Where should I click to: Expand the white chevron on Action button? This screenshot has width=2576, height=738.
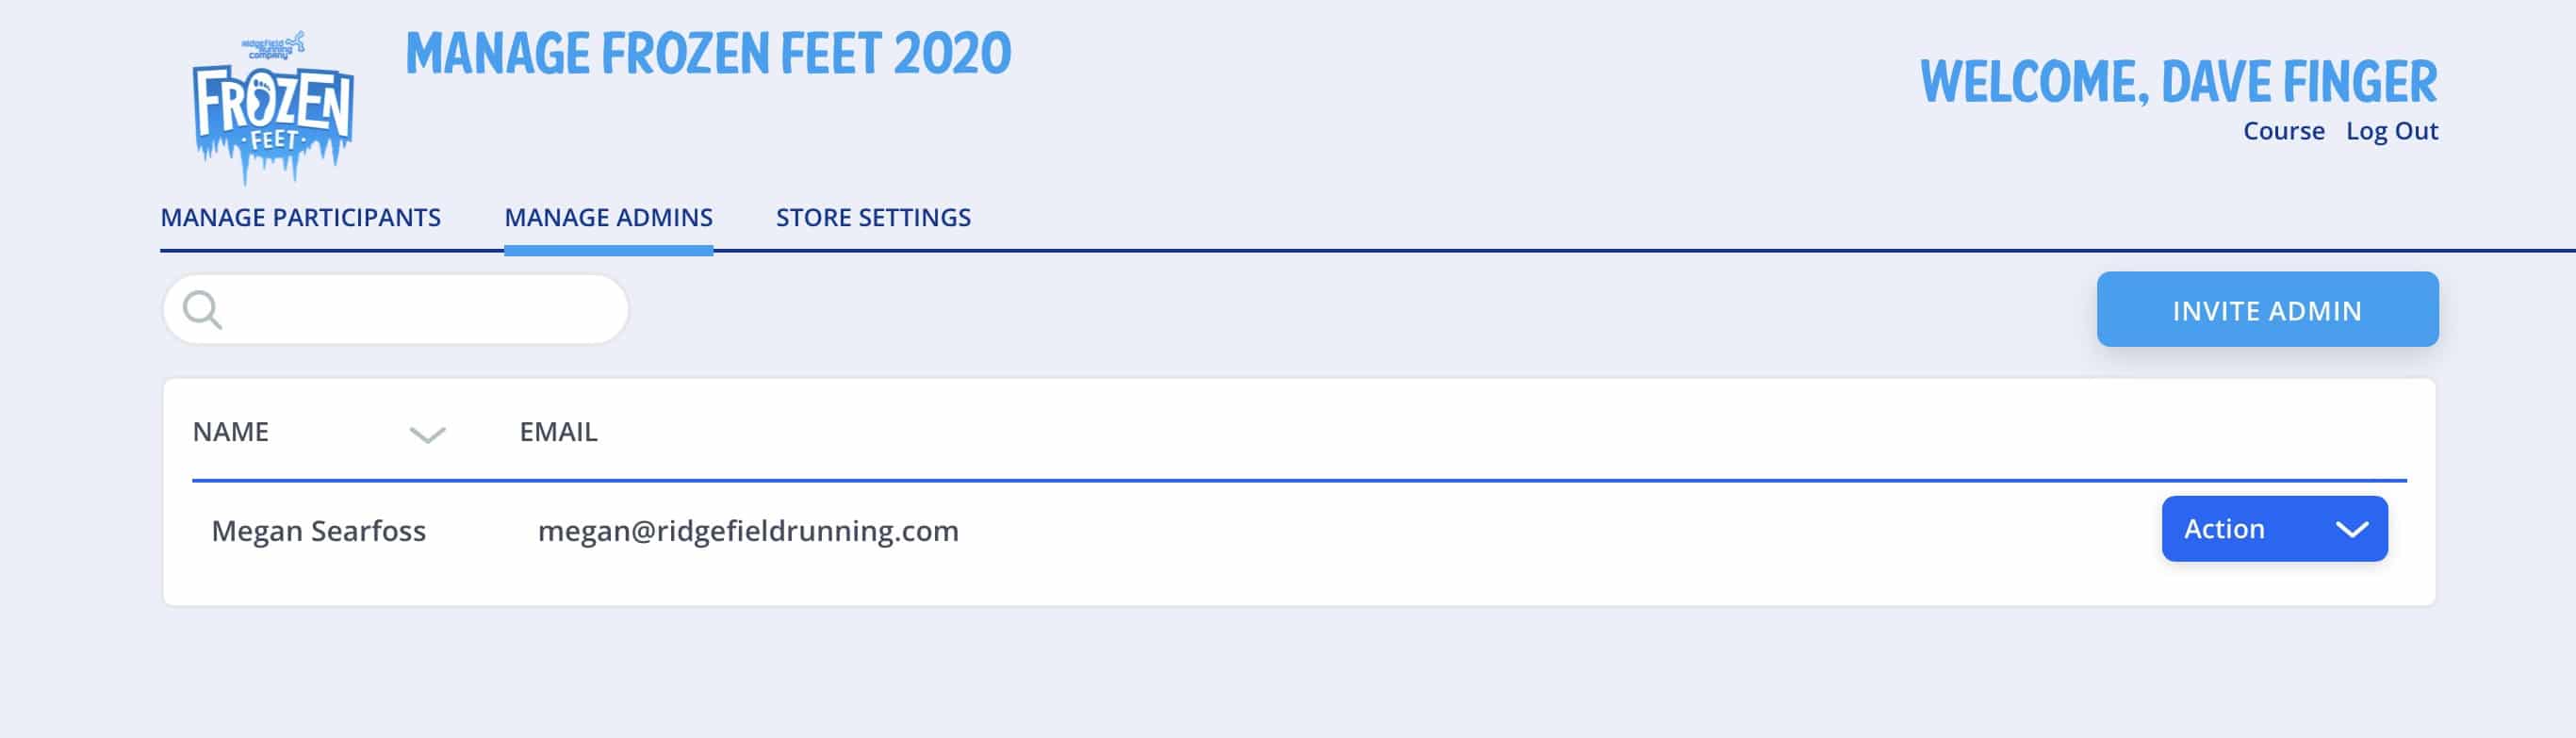[x=2351, y=529]
